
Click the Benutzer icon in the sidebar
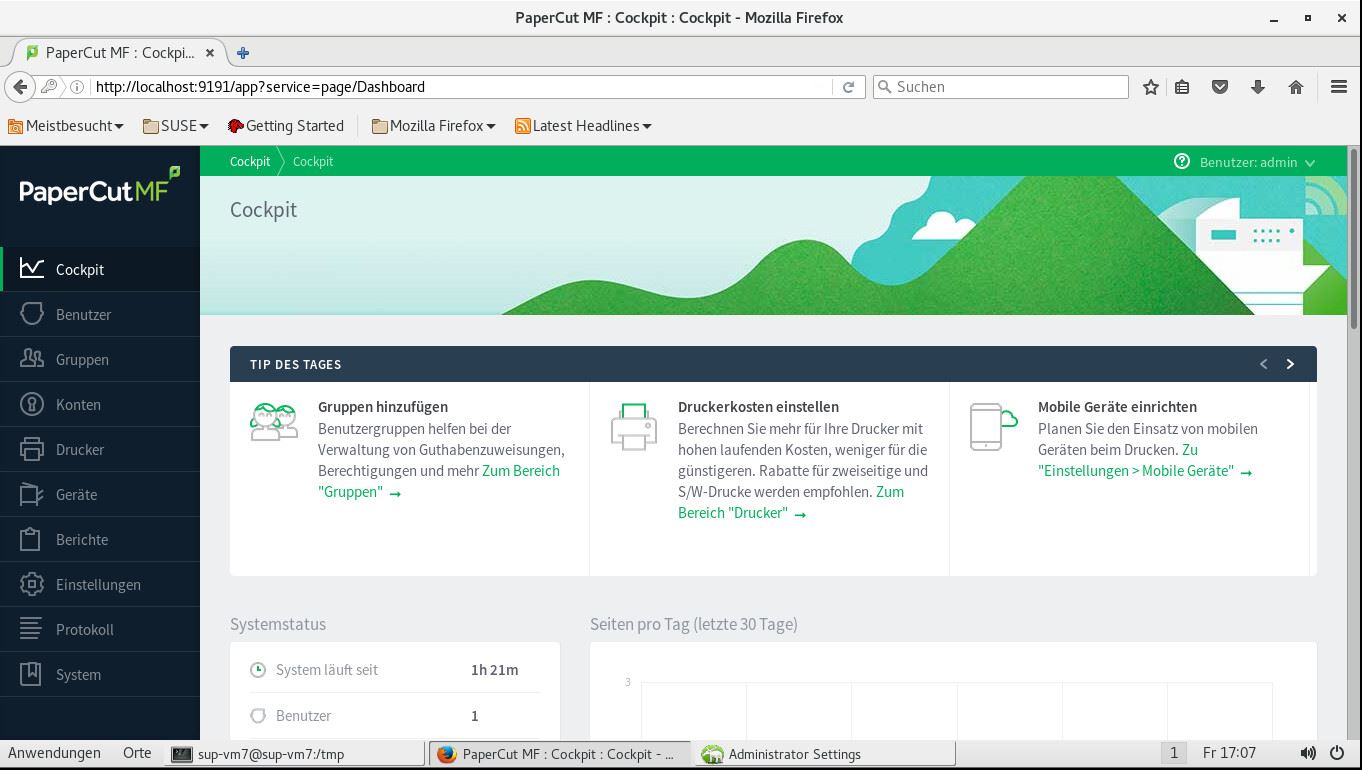click(x=32, y=315)
